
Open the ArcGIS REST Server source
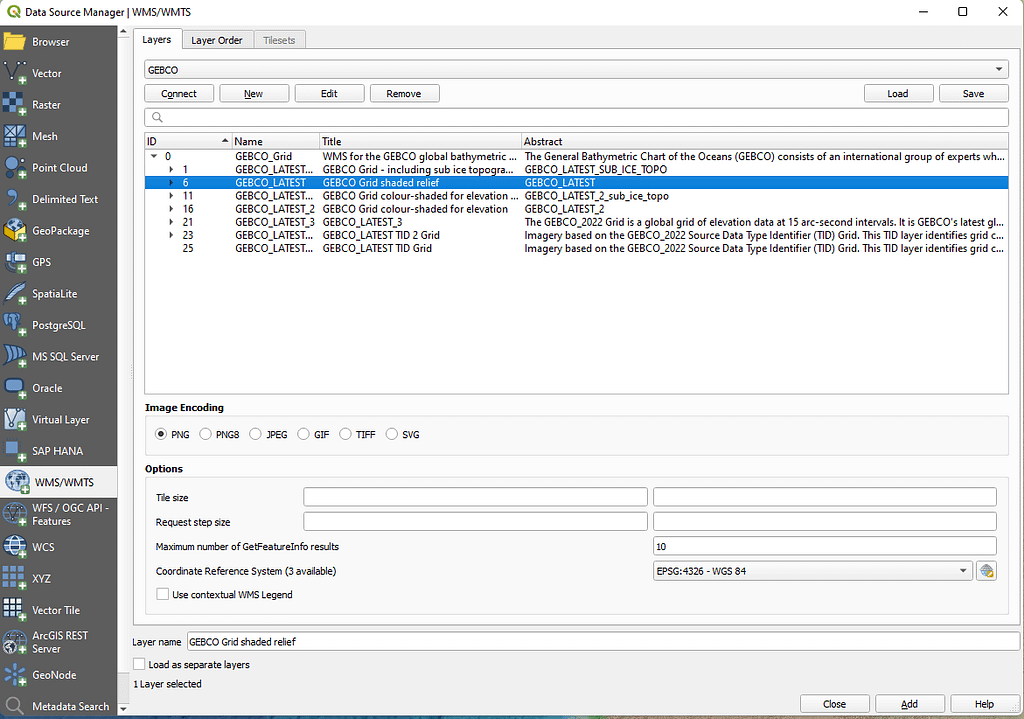tap(59, 642)
